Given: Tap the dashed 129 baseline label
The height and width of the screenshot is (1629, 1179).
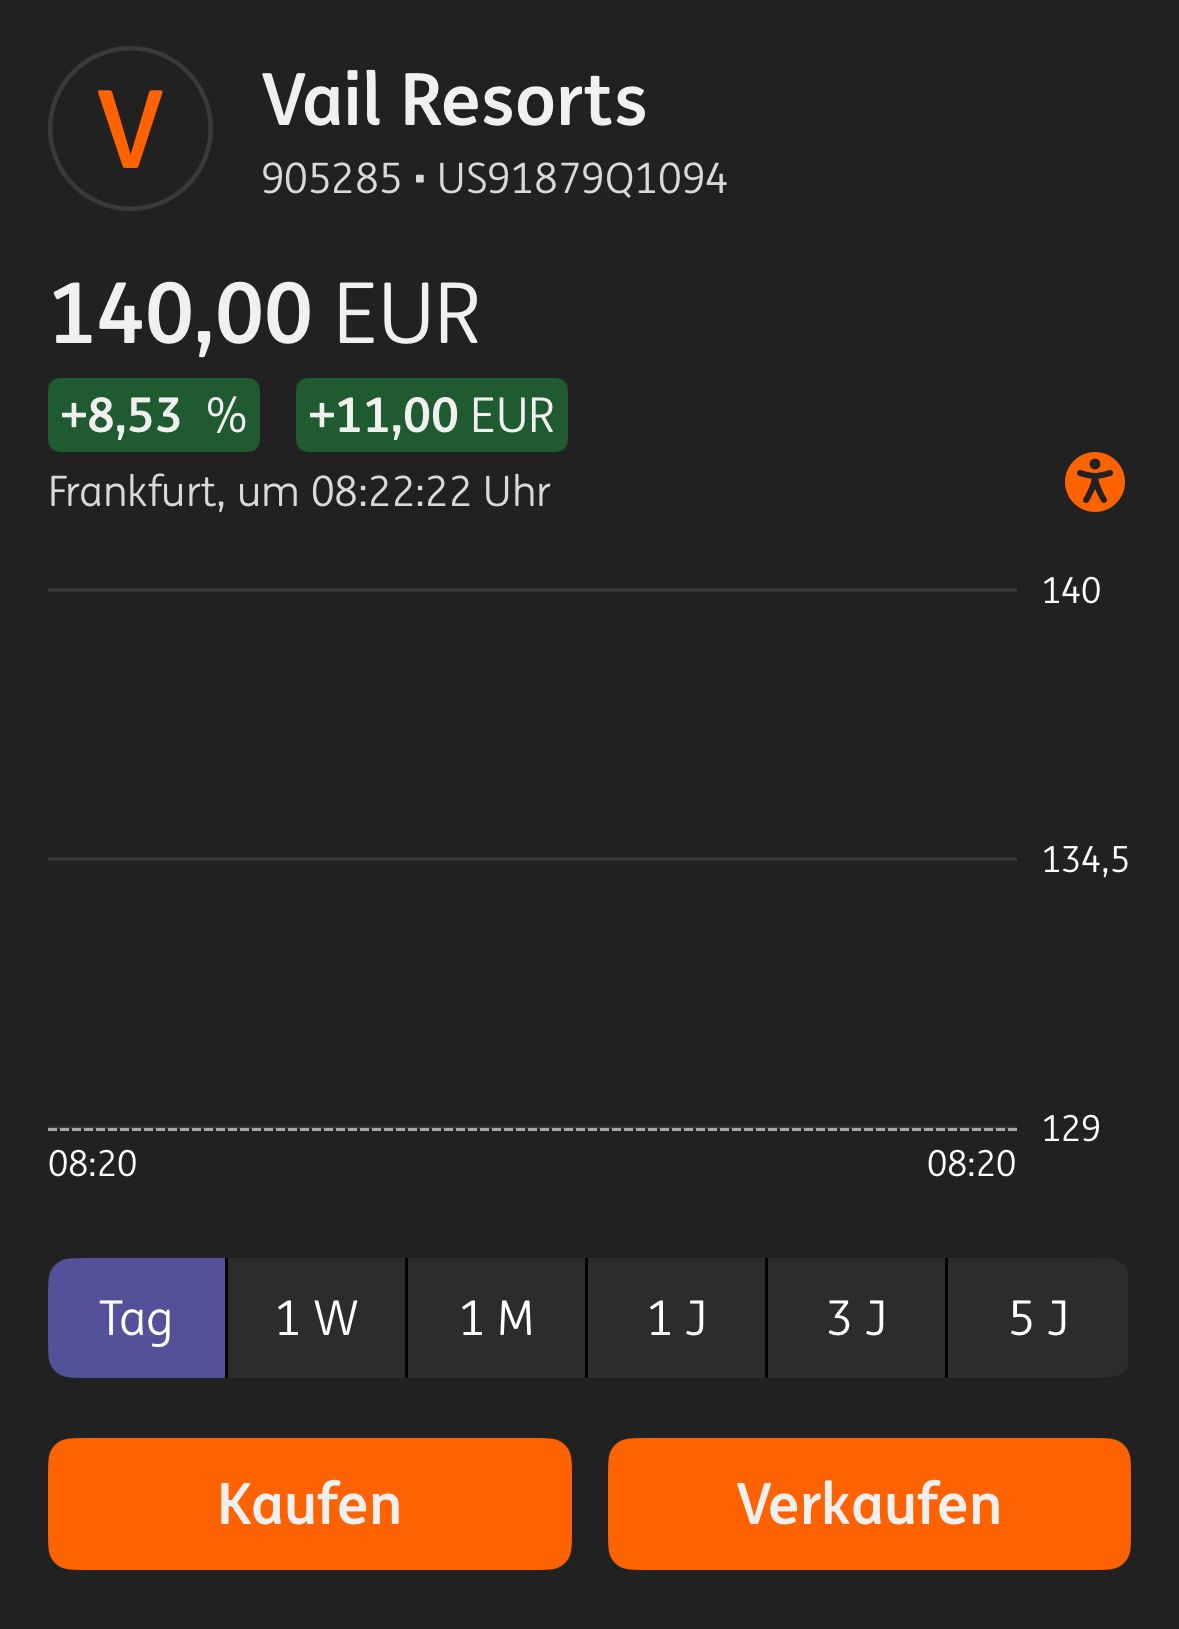Looking at the screenshot, I should pyautogui.click(x=1071, y=1129).
